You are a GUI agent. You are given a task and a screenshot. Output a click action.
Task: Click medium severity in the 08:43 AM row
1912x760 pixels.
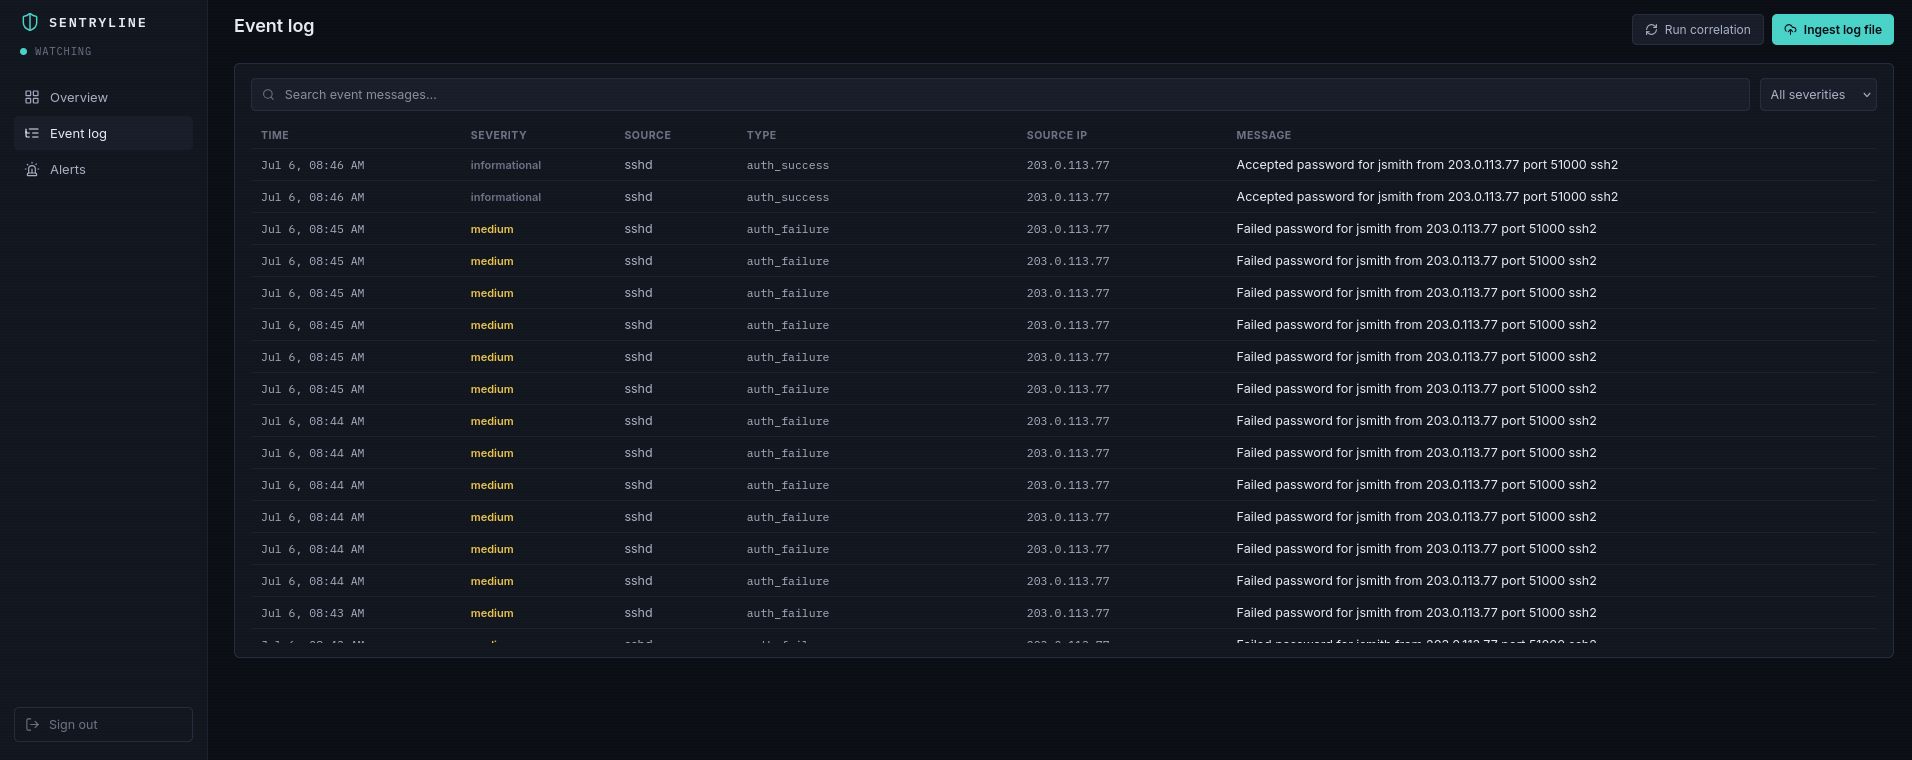(492, 613)
